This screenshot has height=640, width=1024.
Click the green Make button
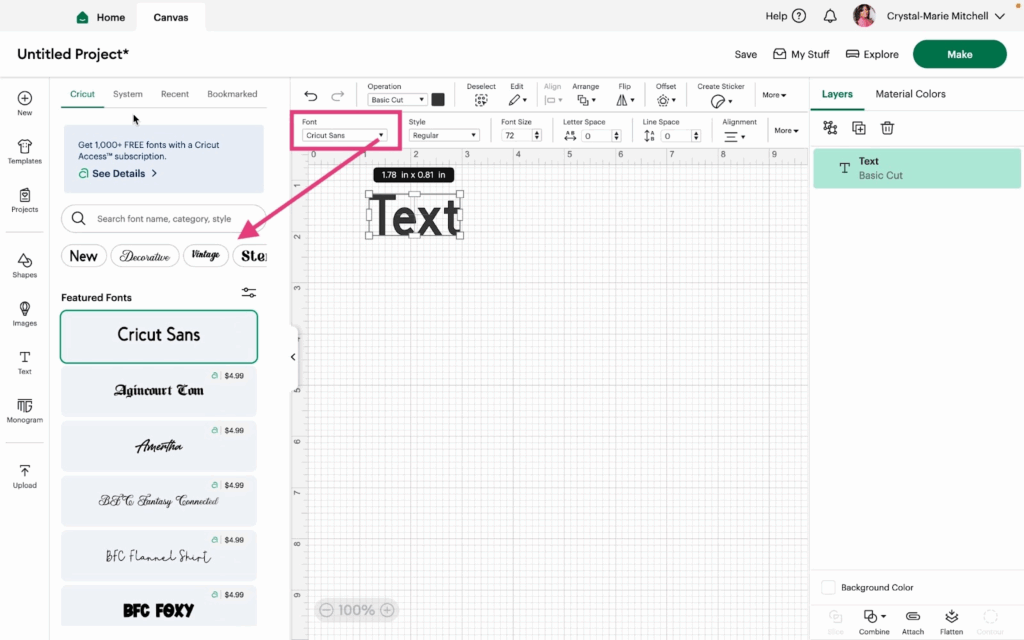[959, 54]
